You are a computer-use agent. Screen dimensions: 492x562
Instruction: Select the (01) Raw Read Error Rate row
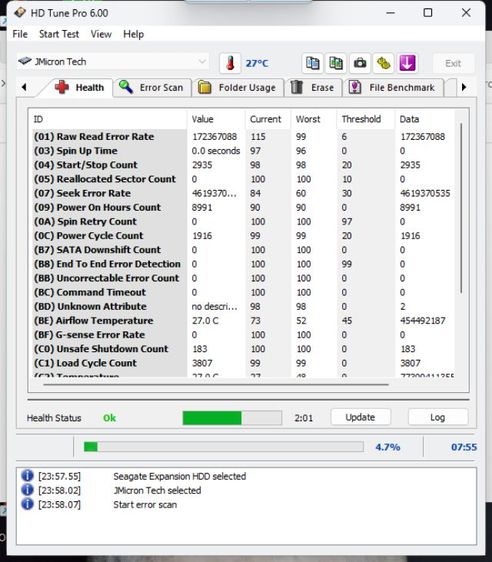(244, 137)
